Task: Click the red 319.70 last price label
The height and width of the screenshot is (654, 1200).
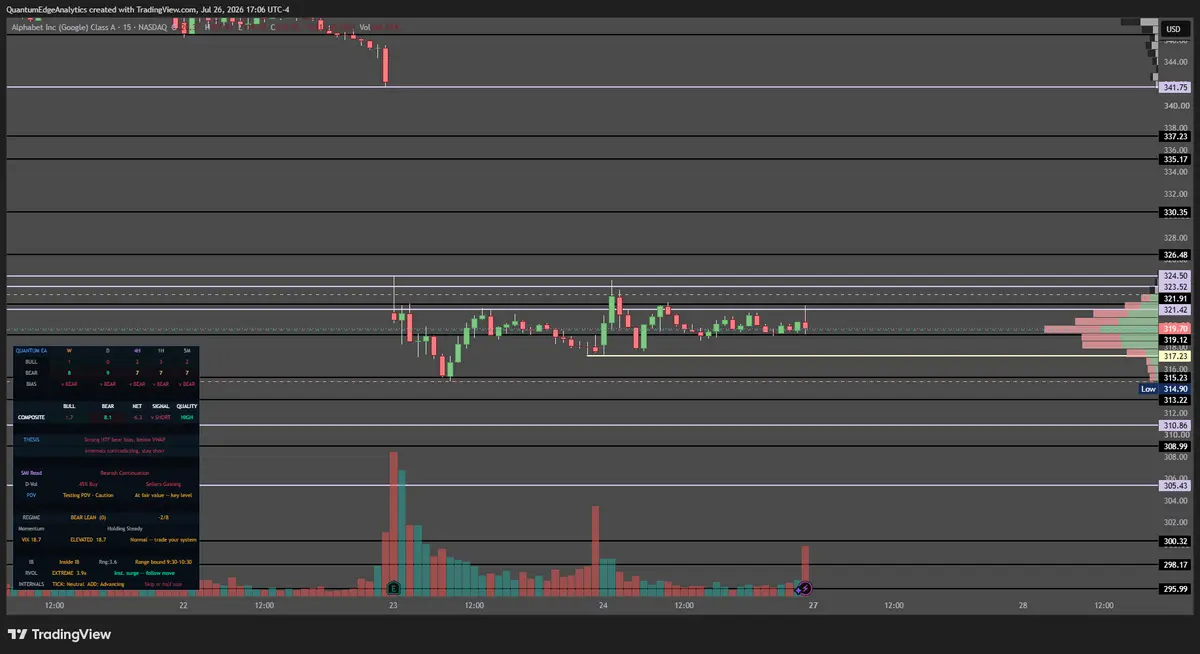Action: coord(1175,328)
